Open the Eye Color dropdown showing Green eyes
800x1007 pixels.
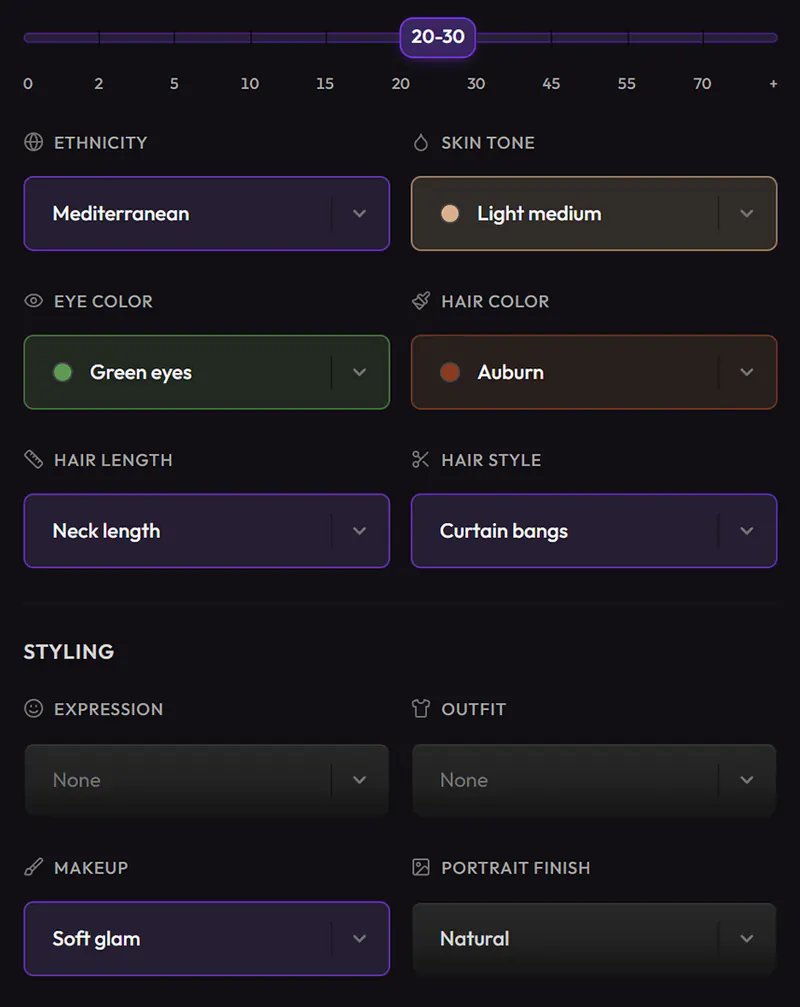click(207, 372)
